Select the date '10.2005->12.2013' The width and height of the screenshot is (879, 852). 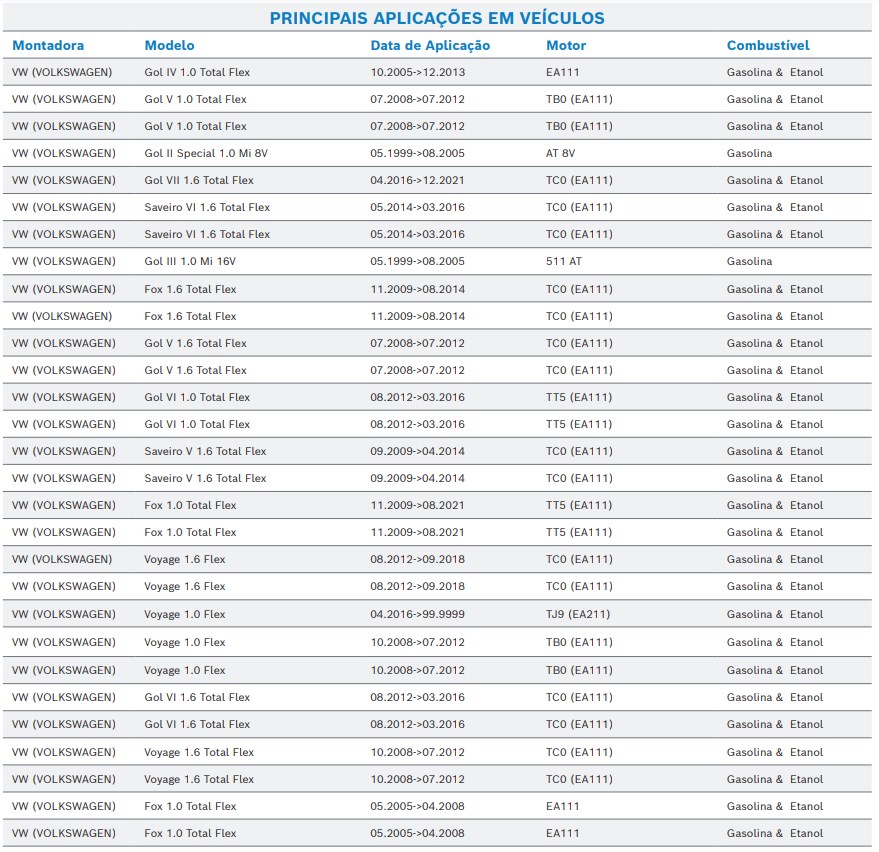coord(418,72)
